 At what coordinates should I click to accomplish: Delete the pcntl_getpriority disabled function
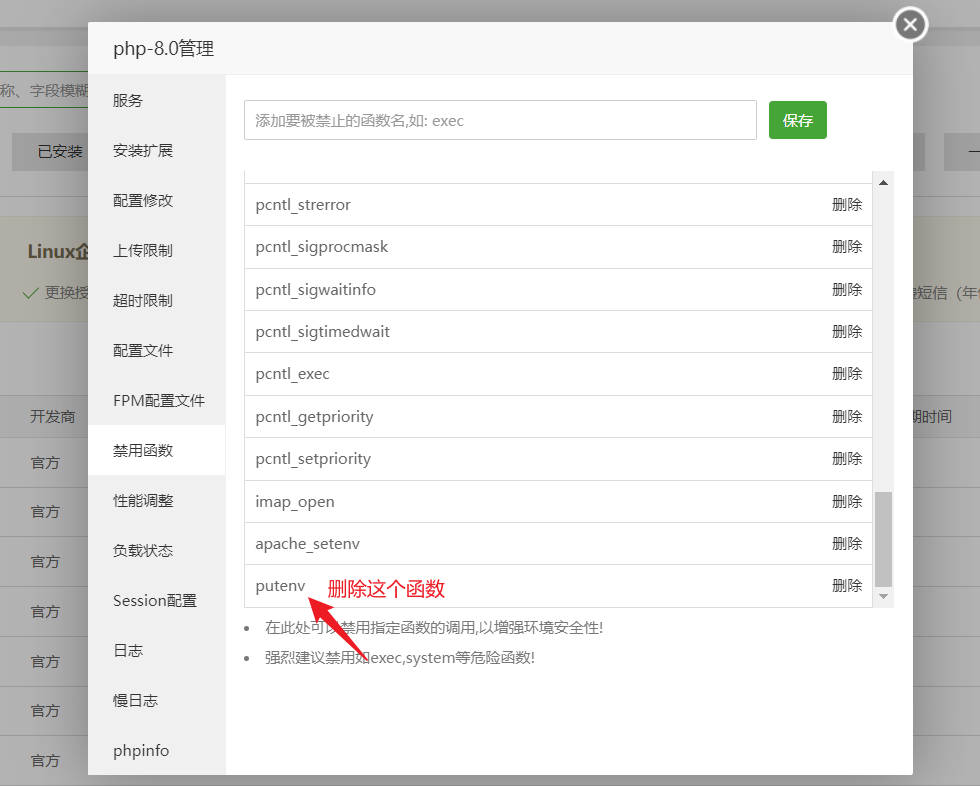pyautogui.click(x=846, y=416)
